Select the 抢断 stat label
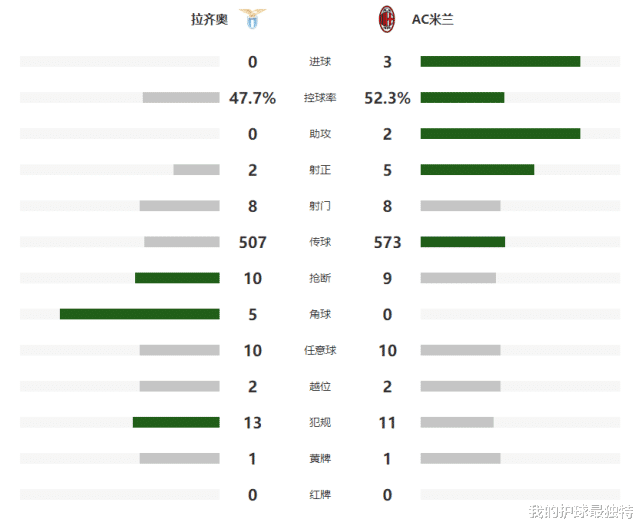641x529 pixels. click(320, 278)
